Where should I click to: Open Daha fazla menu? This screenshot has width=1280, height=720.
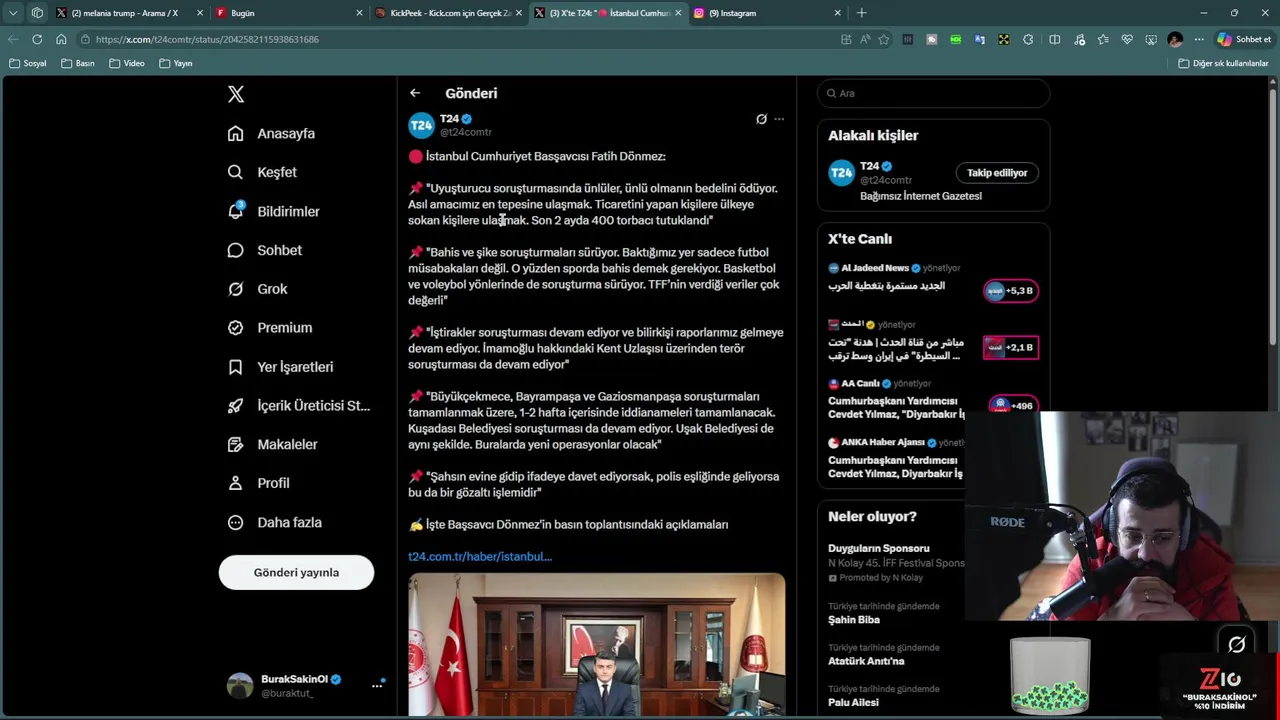275,522
